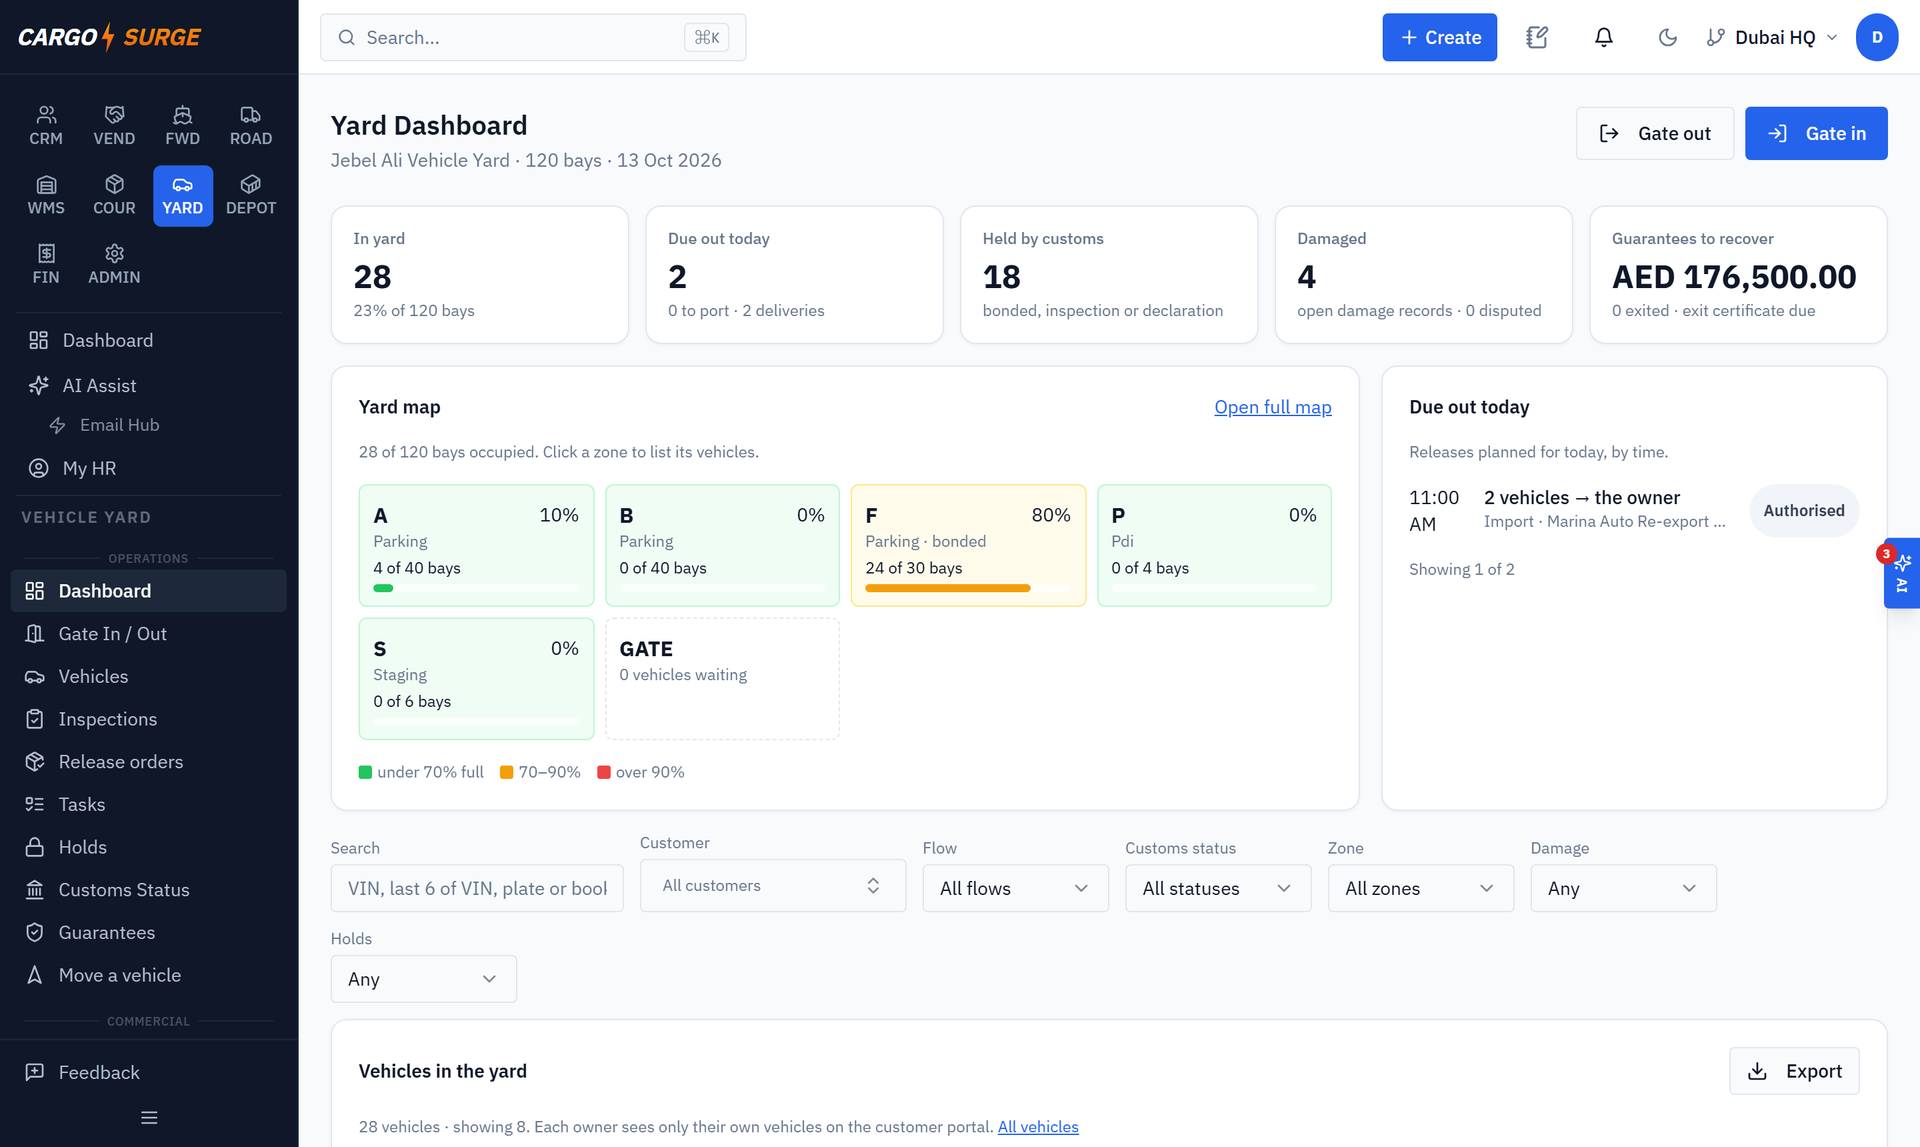This screenshot has height=1147, width=1920.
Task: Open the Damage Any dropdown
Action: [x=1623, y=888]
